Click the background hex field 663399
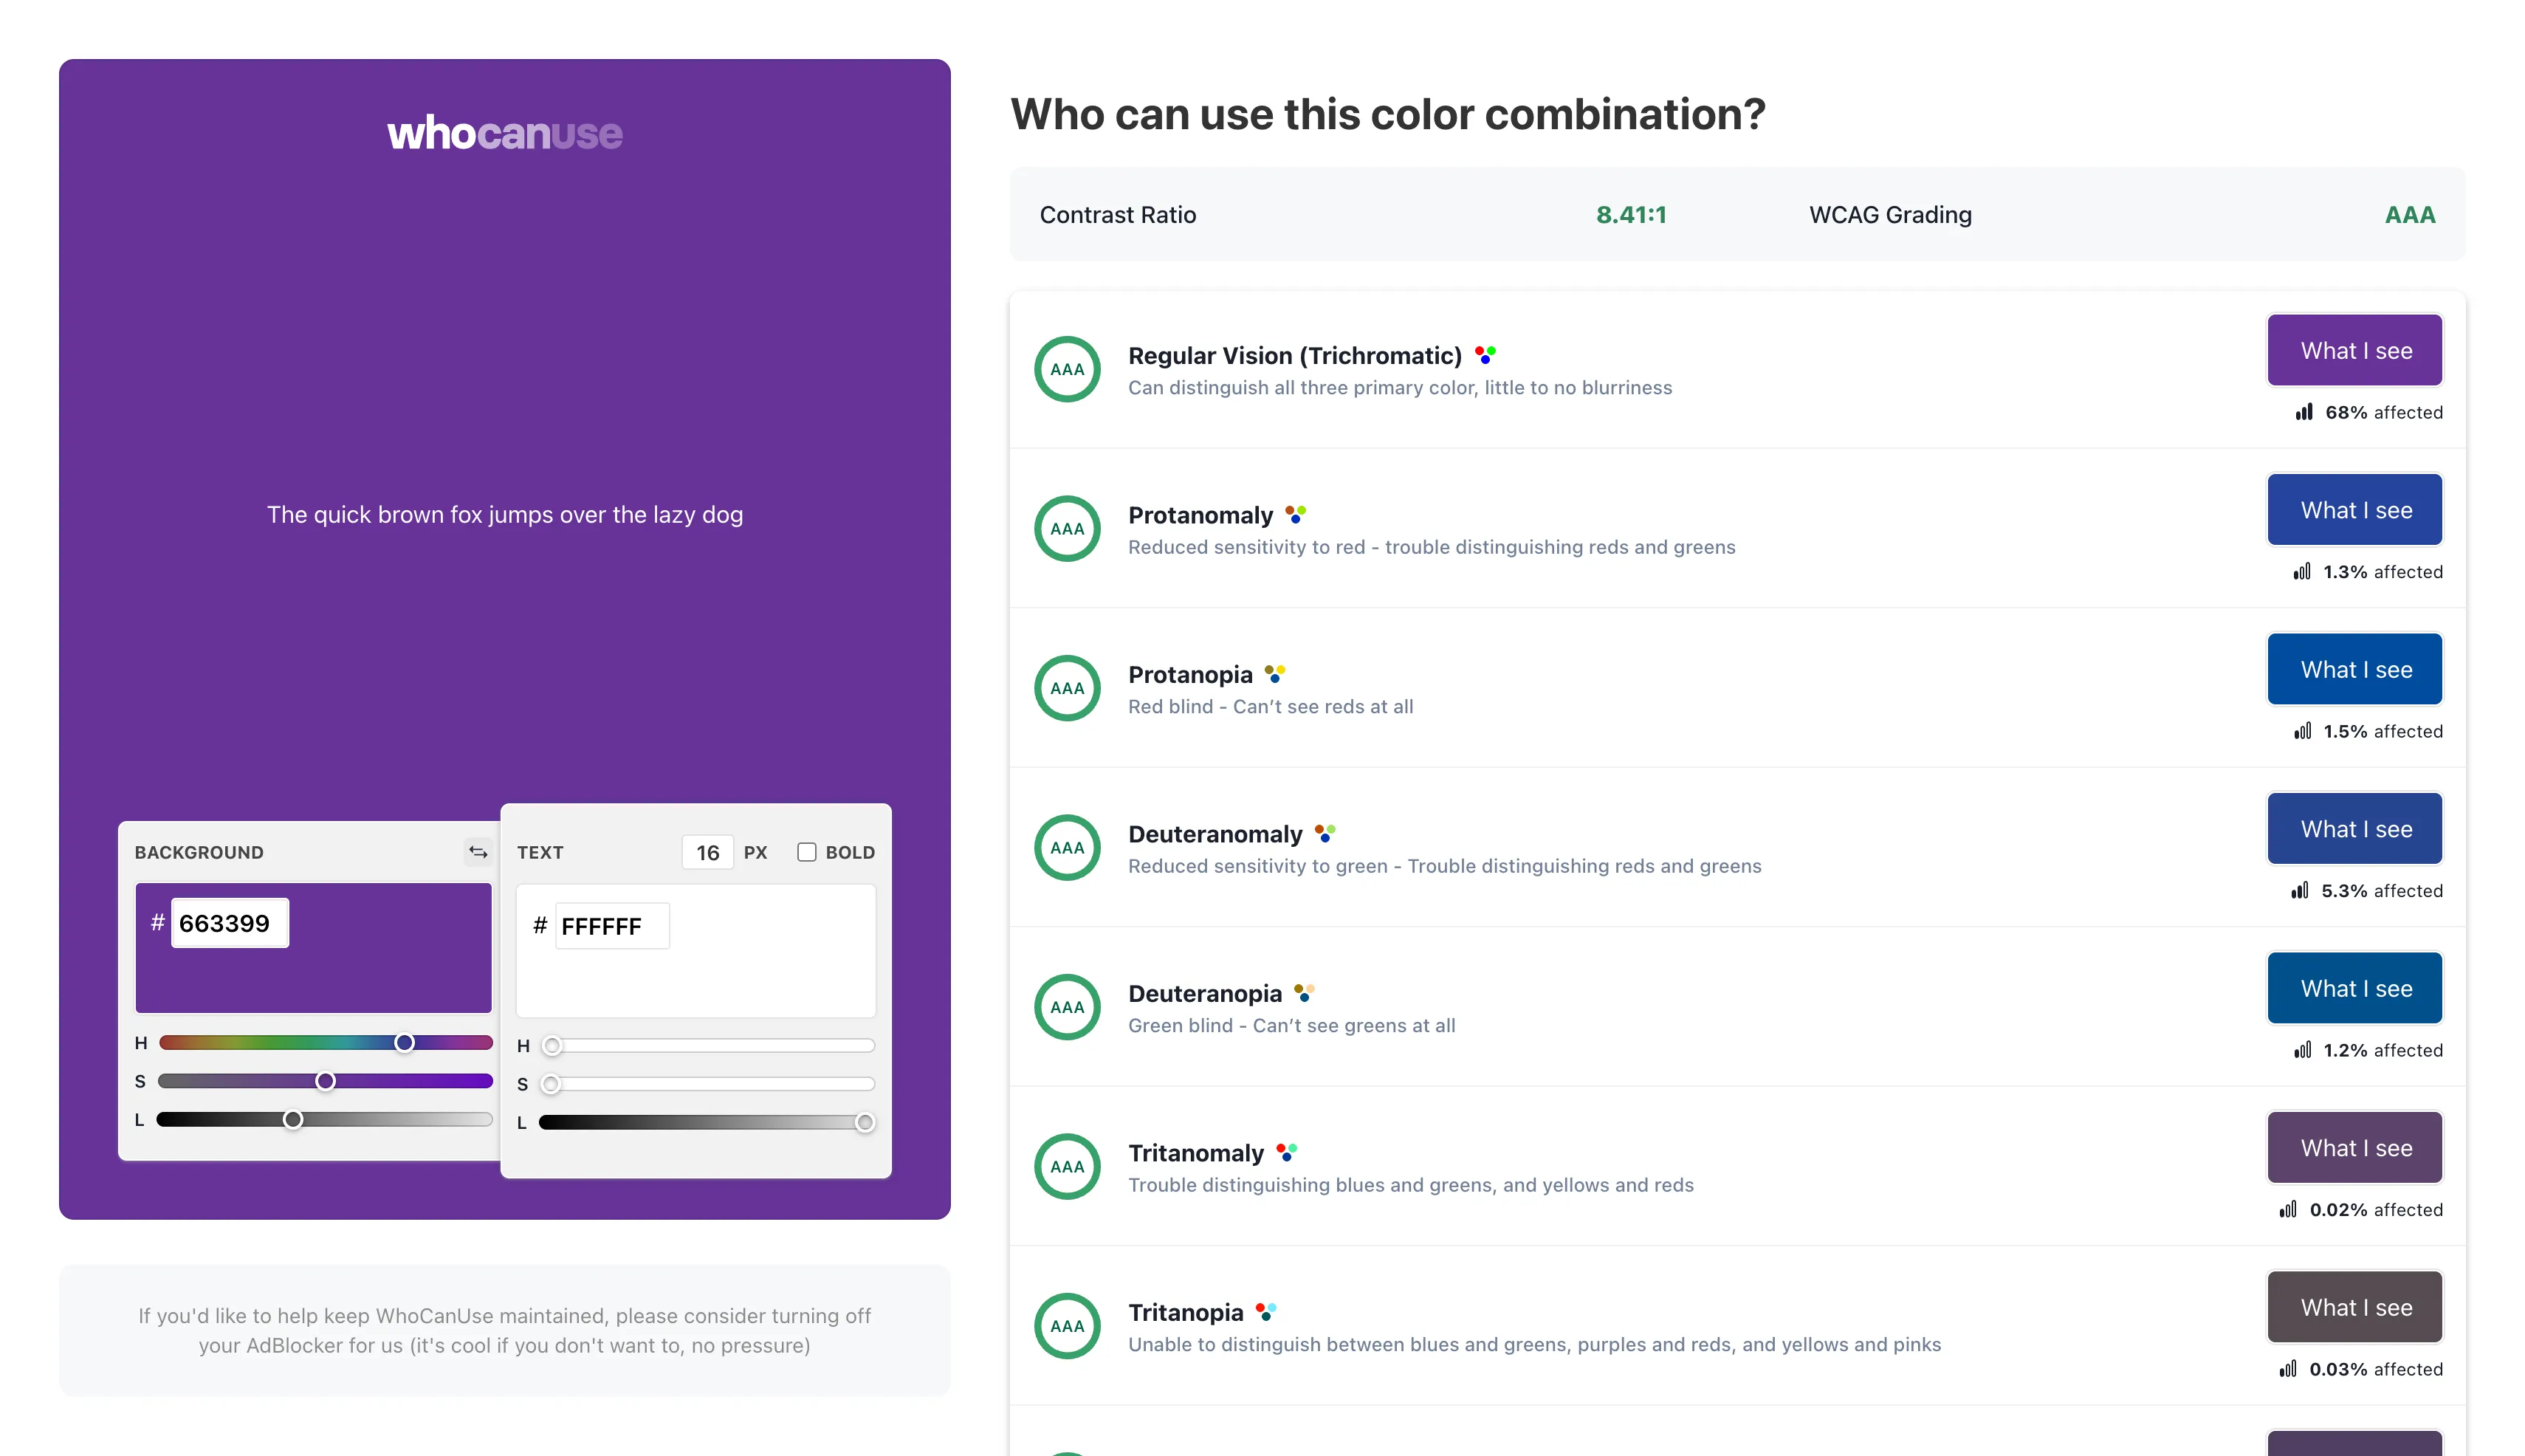This screenshot has height=1456, width=2525. [229, 923]
